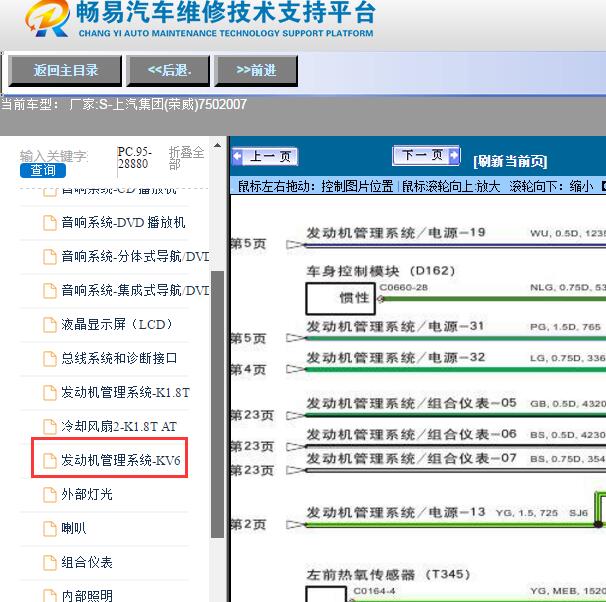Click the left arrow icon on 上一页
This screenshot has width=606, height=602.
click(237, 157)
